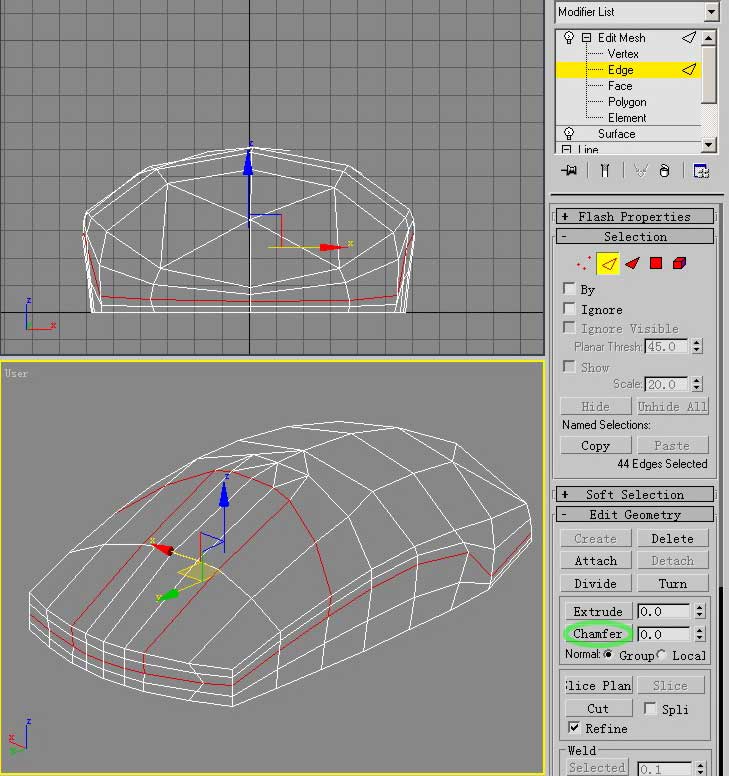Enable the Ignore checkbox
Image resolution: width=729 pixels, height=776 pixels.
(570, 310)
